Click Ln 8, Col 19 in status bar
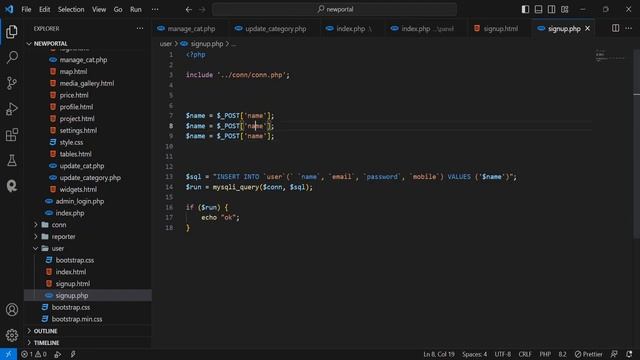Viewport: 640px width, 360px height. [438, 354]
